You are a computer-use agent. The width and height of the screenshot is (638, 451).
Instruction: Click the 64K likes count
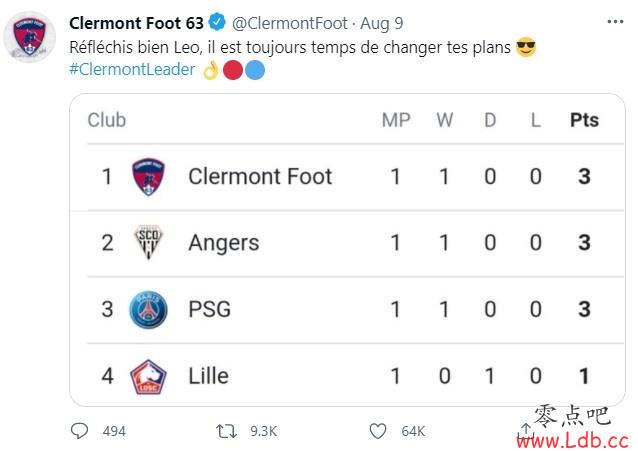point(413,431)
